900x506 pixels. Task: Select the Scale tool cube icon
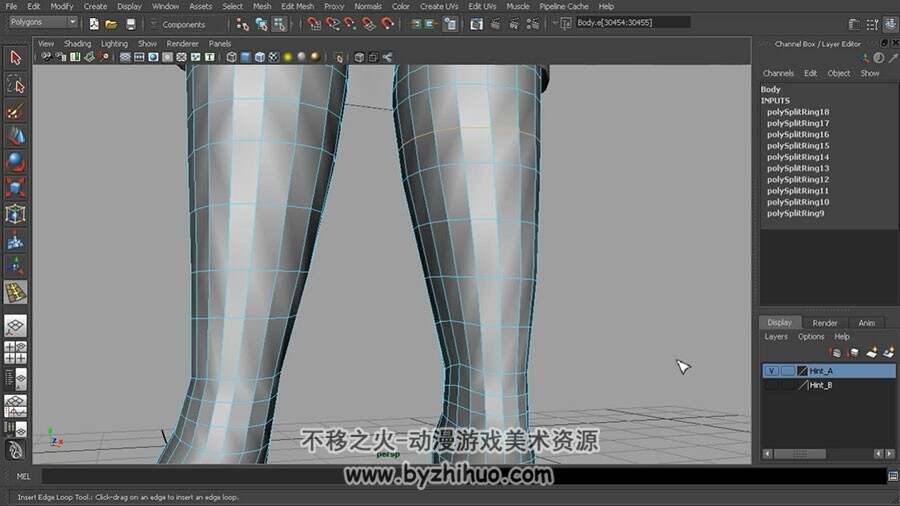coord(15,188)
